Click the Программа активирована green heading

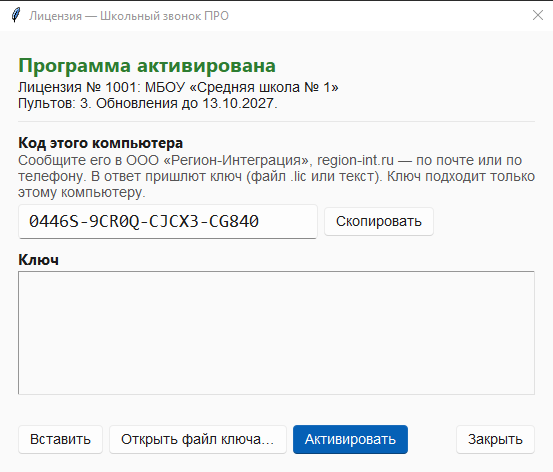coord(147,66)
